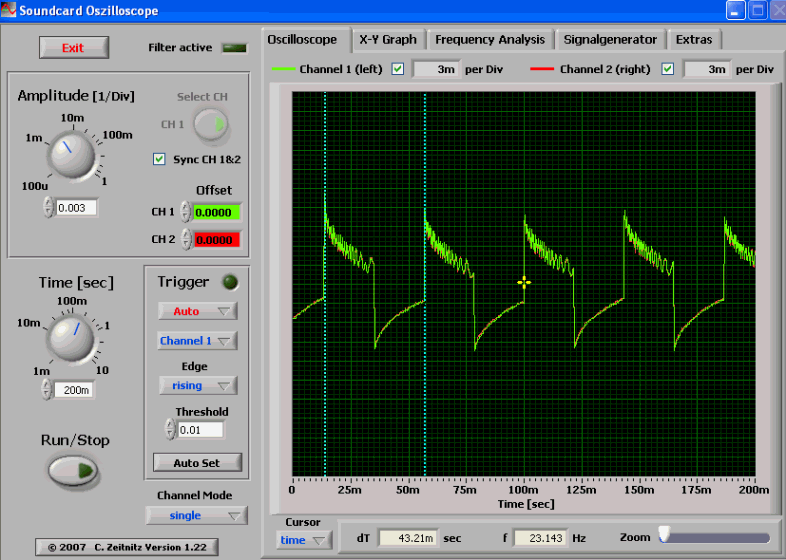Image resolution: width=786 pixels, height=560 pixels.
Task: Click the time value stepper arrows
Action: [47, 390]
